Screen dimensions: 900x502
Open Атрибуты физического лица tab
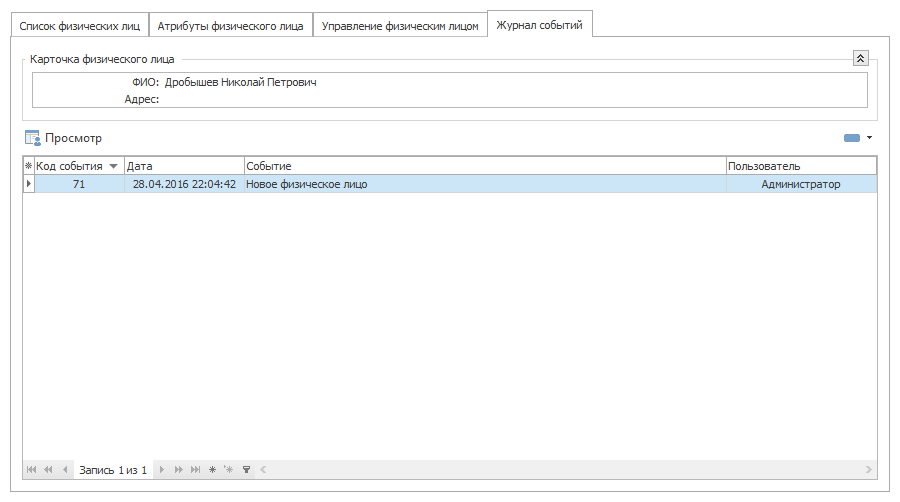(x=231, y=26)
